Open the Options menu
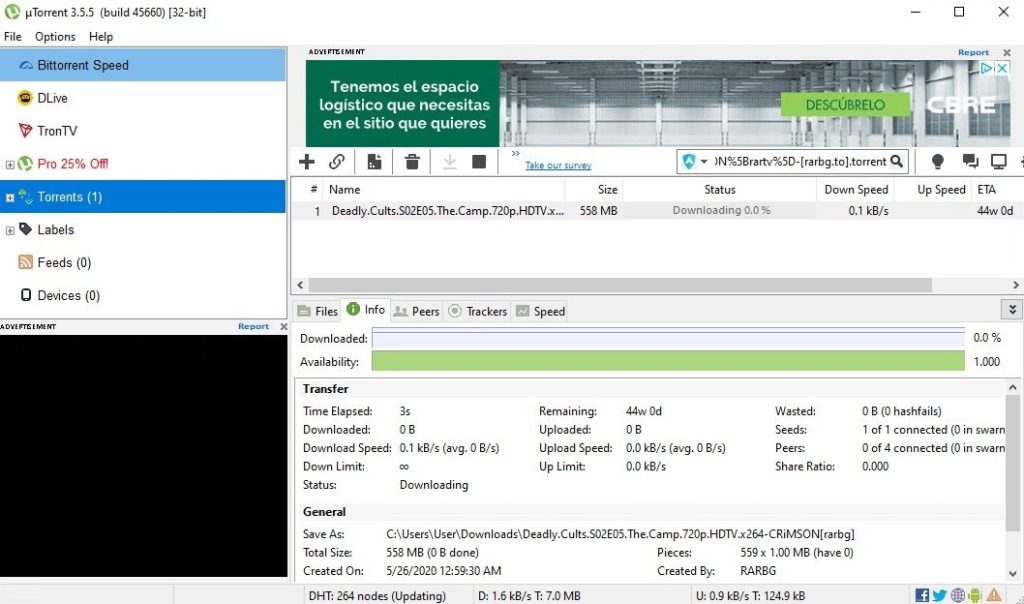 pyautogui.click(x=55, y=37)
